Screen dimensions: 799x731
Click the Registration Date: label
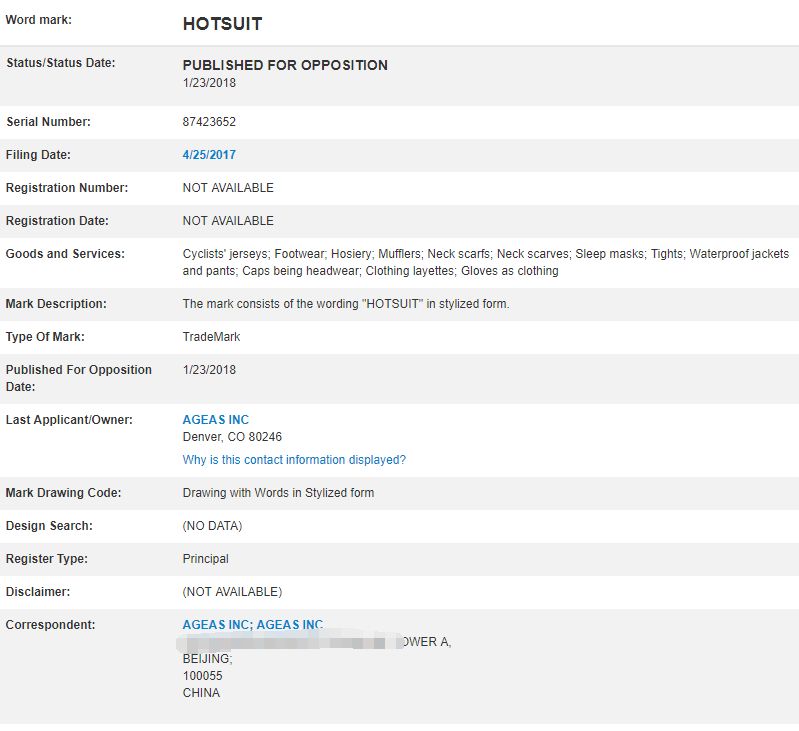[x=57, y=221]
